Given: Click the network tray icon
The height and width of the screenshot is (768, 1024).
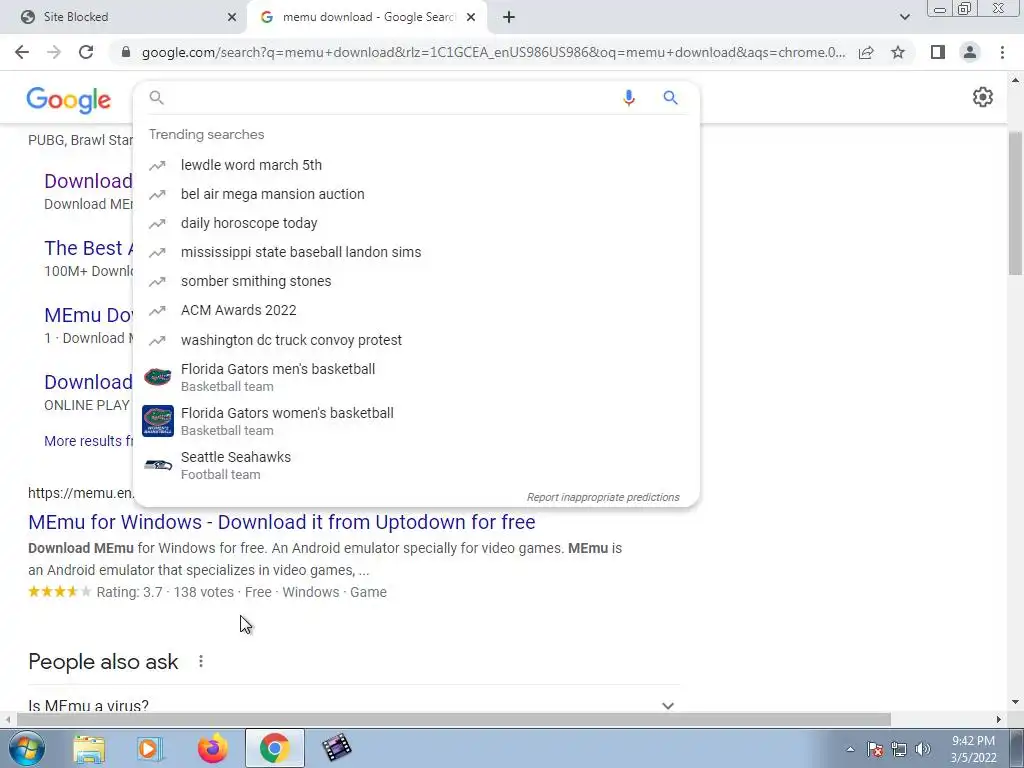Looking at the screenshot, I should point(899,749).
